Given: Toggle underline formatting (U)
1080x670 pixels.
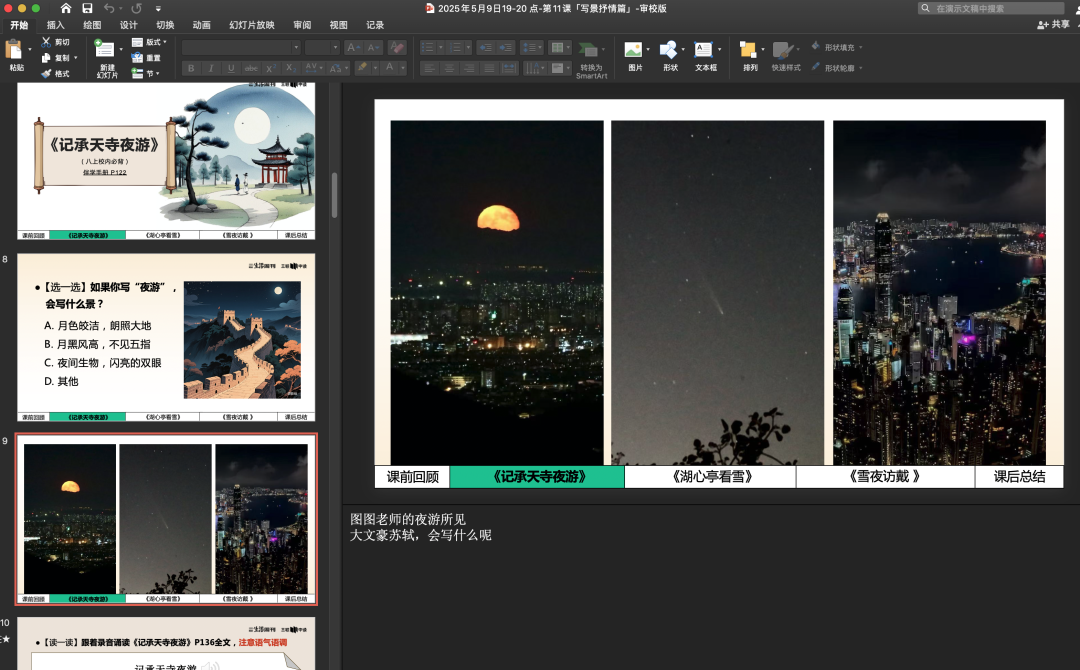Looking at the screenshot, I should [231, 68].
